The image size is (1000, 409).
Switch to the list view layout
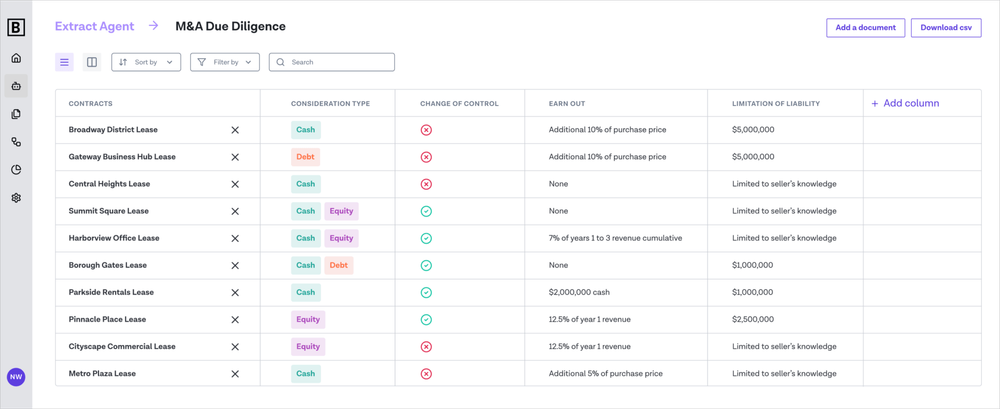[x=64, y=62]
